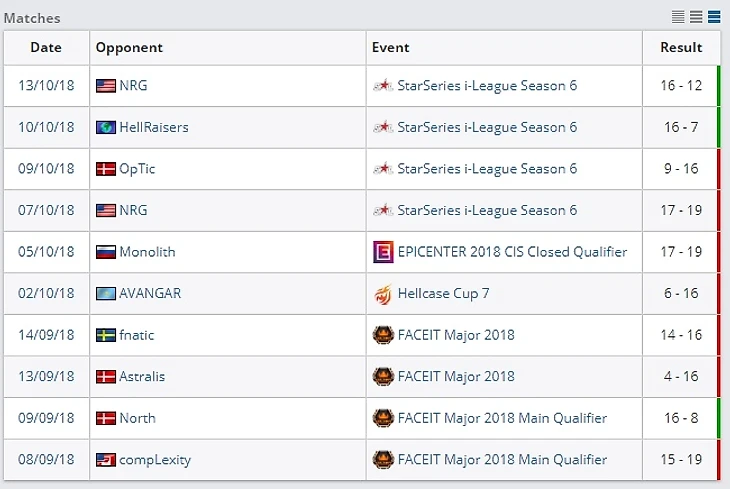Click the FACEIT Major logo in fnatic row
Viewport: 730px width, 489px height.
382,335
